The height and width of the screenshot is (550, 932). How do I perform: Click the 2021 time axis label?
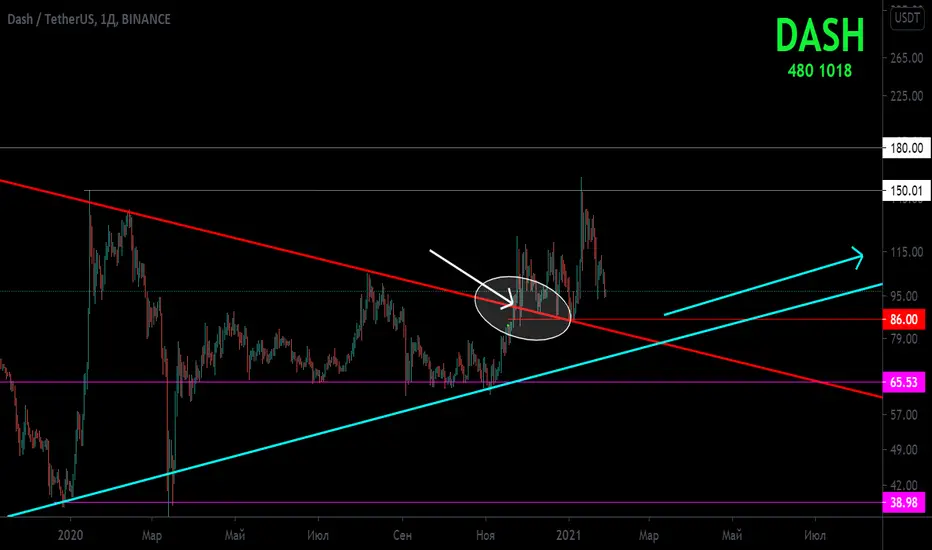[568, 535]
